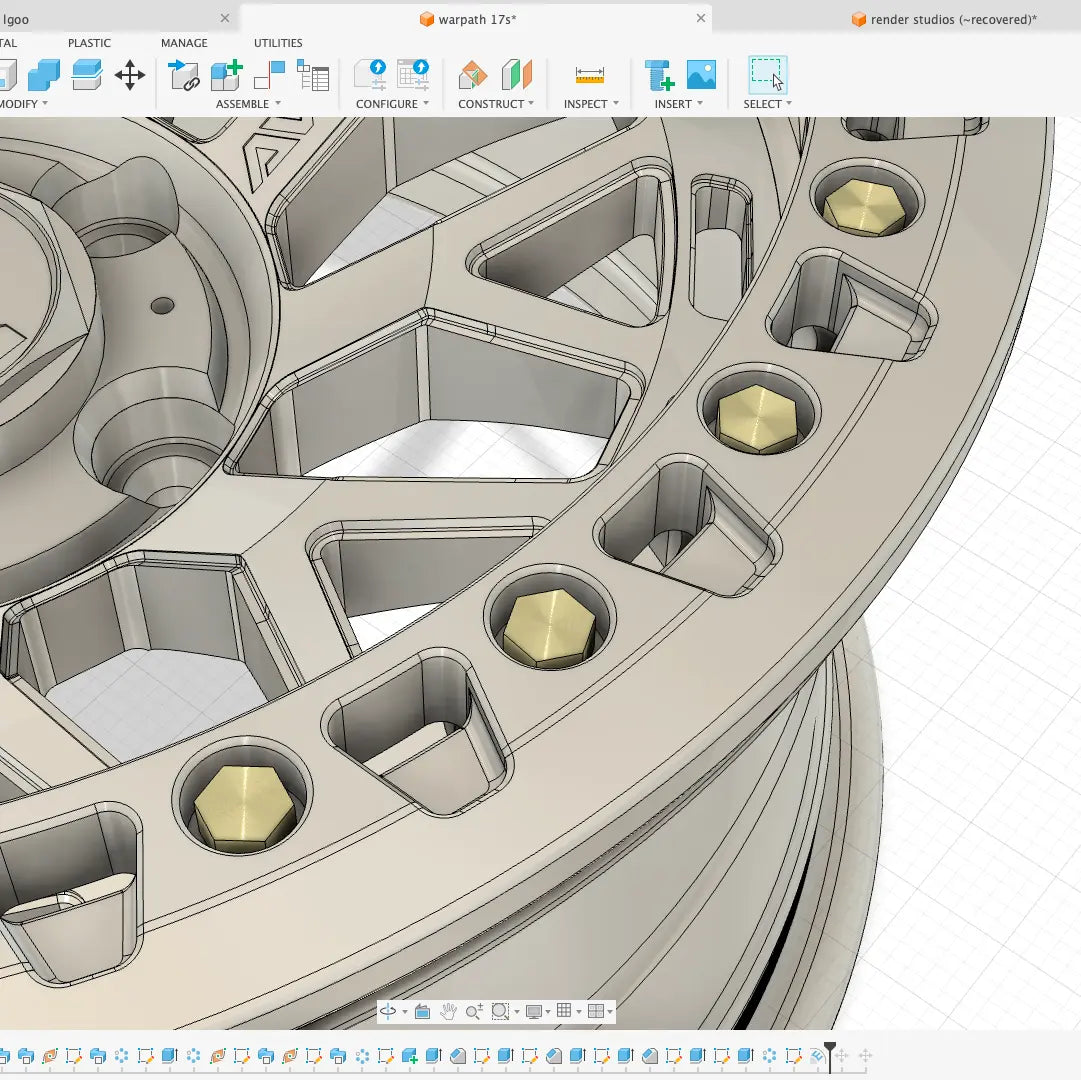Activate the Orbit tool in navigation bar

pos(389,1011)
